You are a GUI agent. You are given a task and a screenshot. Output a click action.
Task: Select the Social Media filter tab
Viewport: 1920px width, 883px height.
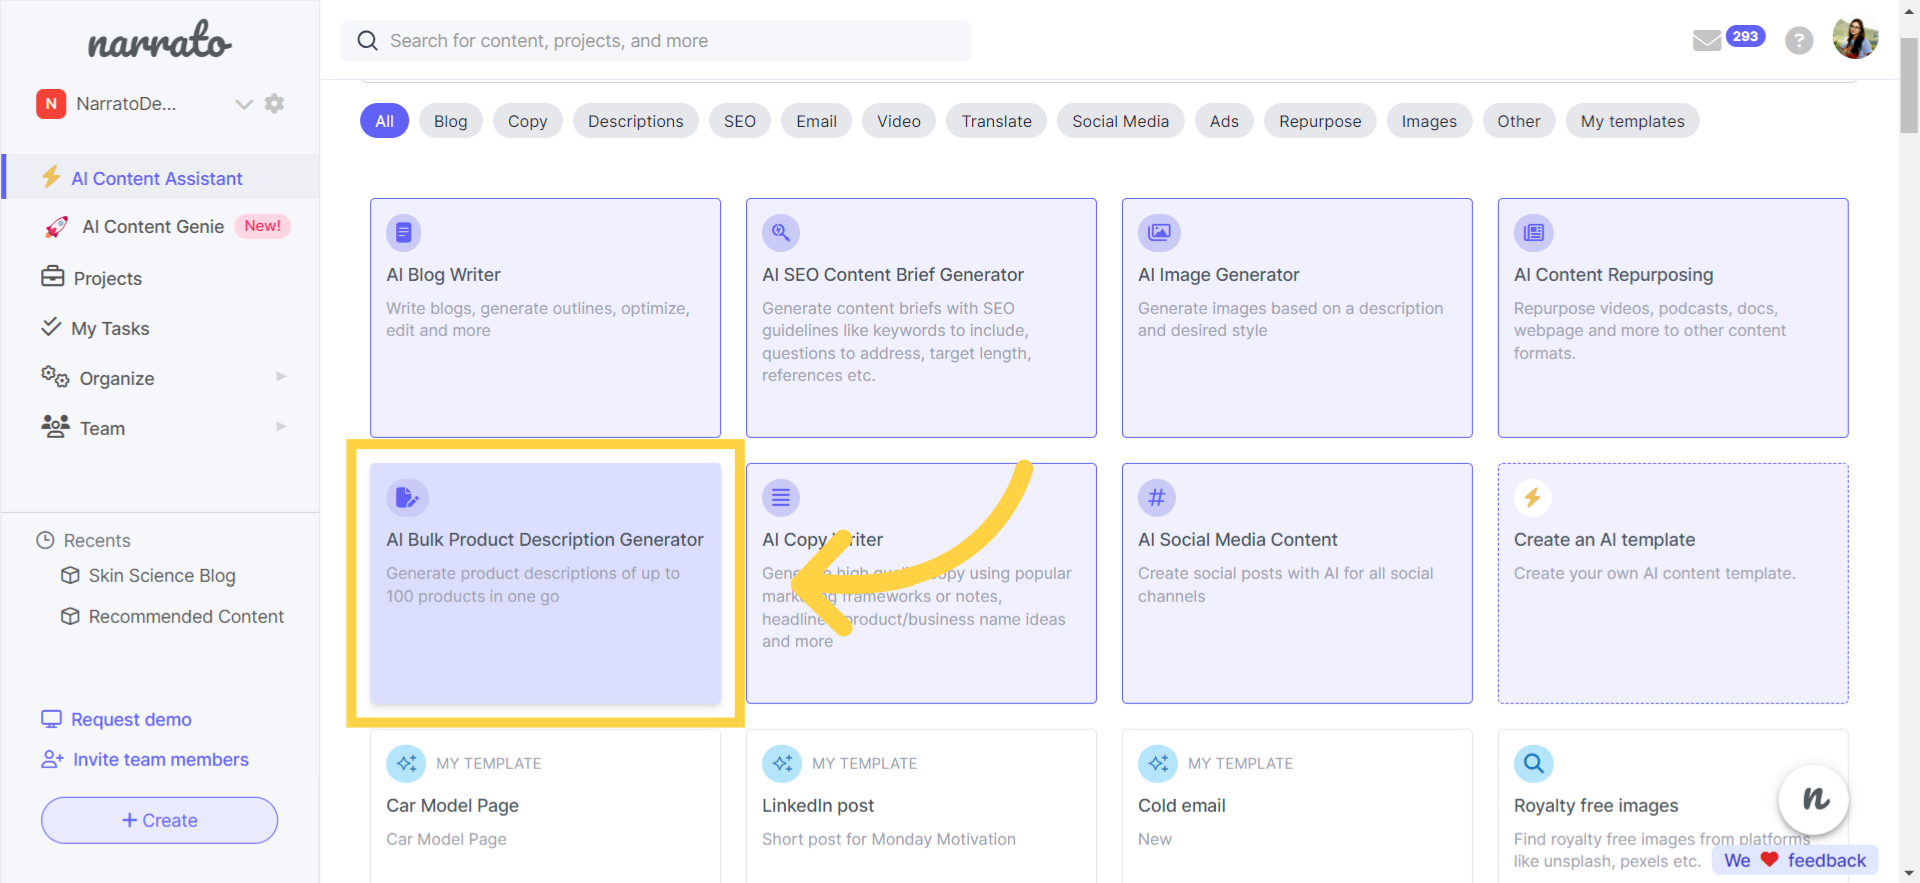1120,121
